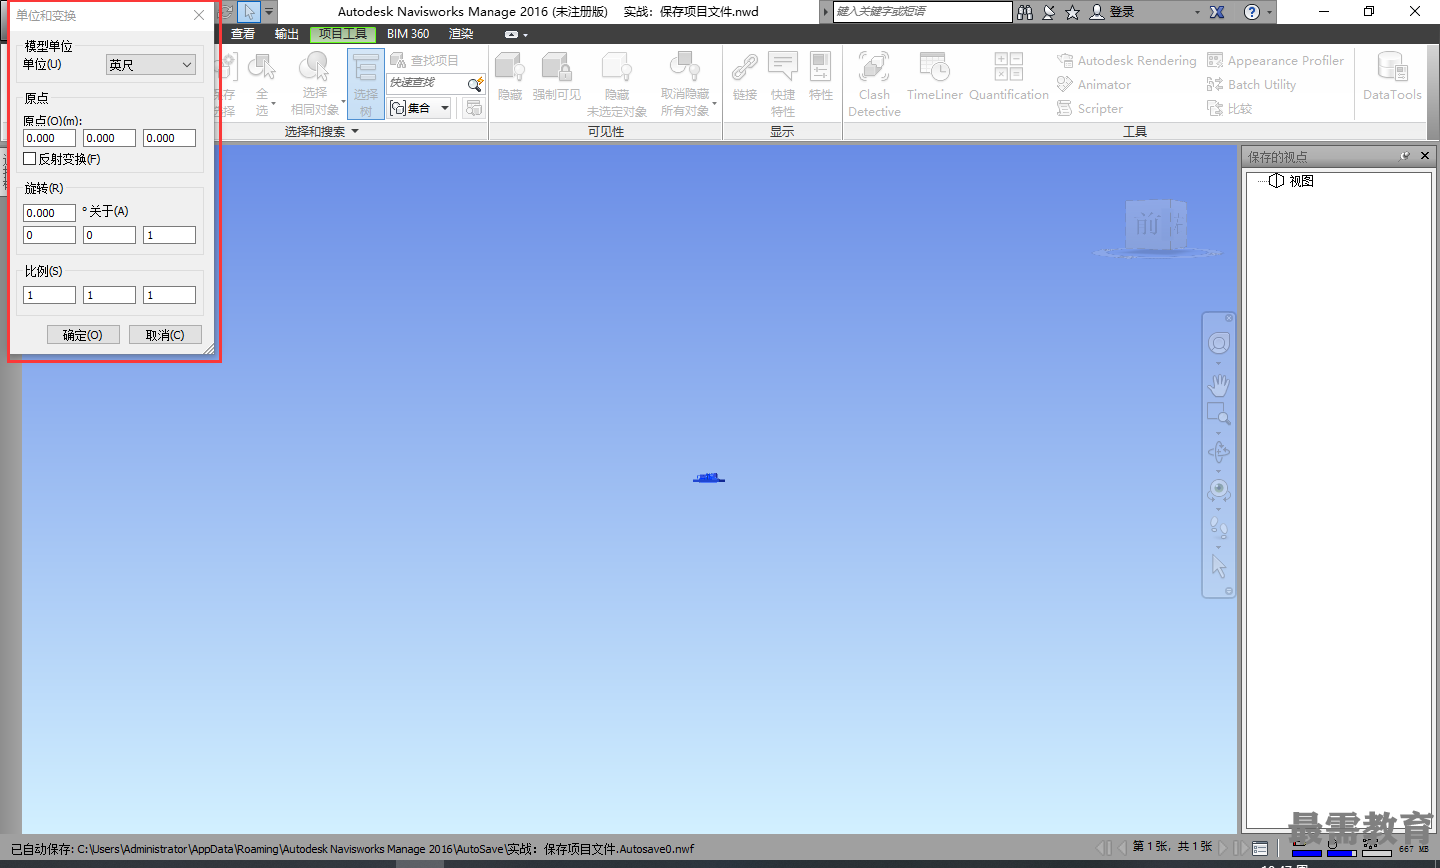Image resolution: width=1440 pixels, height=868 pixels.
Task: Switch to the 项目工具 tab
Action: pos(342,34)
